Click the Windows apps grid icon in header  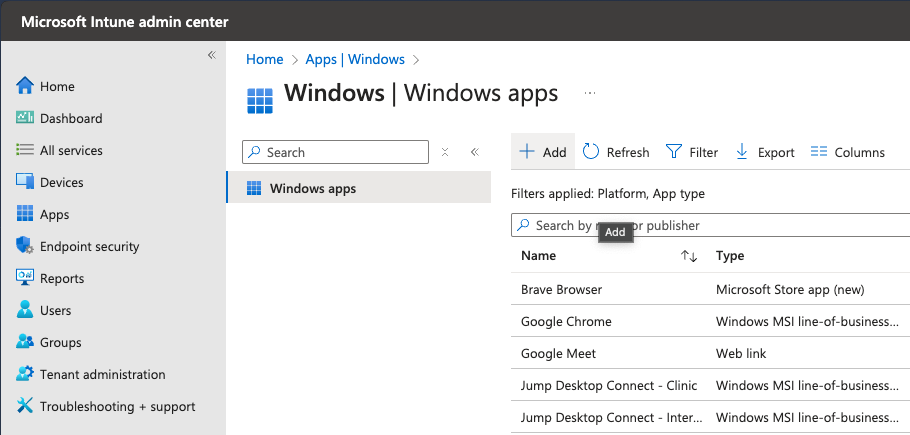pos(259,101)
